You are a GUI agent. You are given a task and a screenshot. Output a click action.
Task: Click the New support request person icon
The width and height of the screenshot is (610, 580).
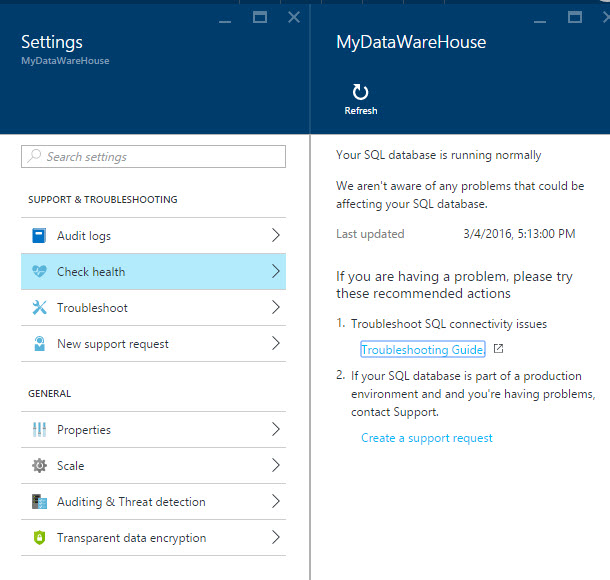point(39,344)
